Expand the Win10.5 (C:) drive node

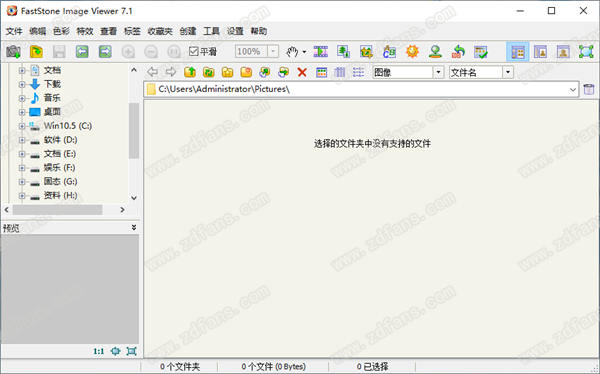pyautogui.click(x=22, y=126)
